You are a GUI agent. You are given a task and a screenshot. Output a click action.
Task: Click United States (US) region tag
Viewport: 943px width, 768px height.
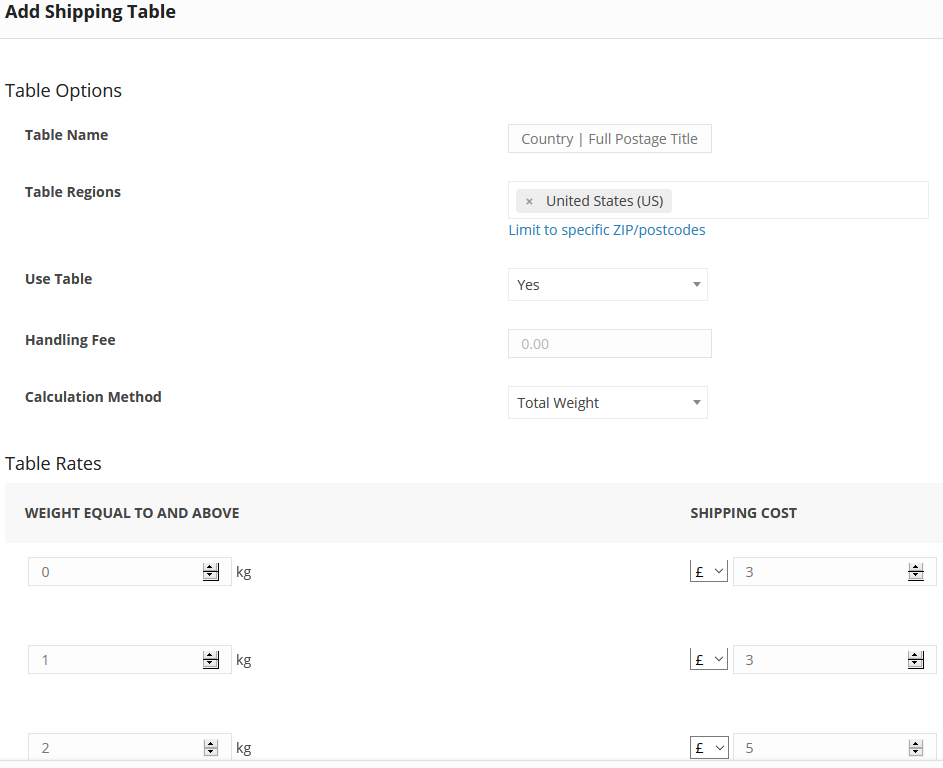[x=604, y=201]
